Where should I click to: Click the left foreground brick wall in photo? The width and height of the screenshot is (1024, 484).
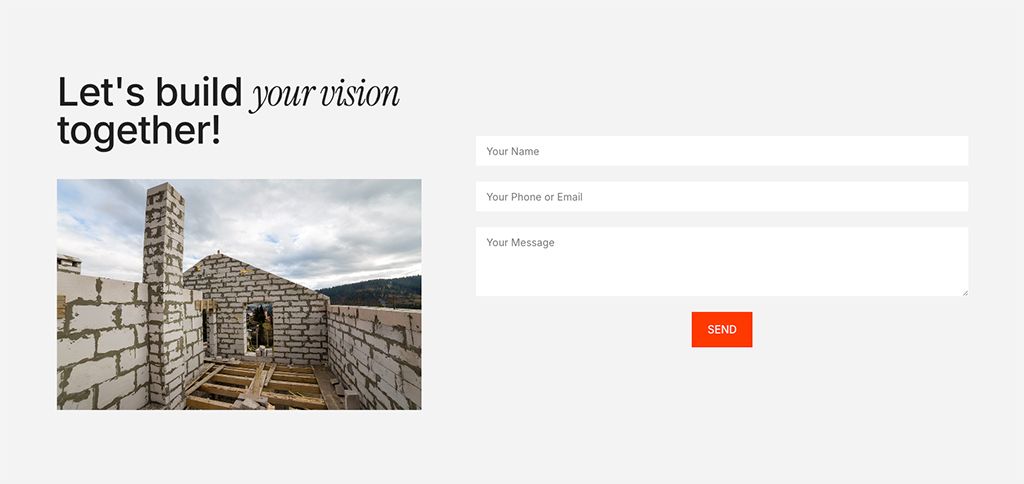(x=100, y=345)
